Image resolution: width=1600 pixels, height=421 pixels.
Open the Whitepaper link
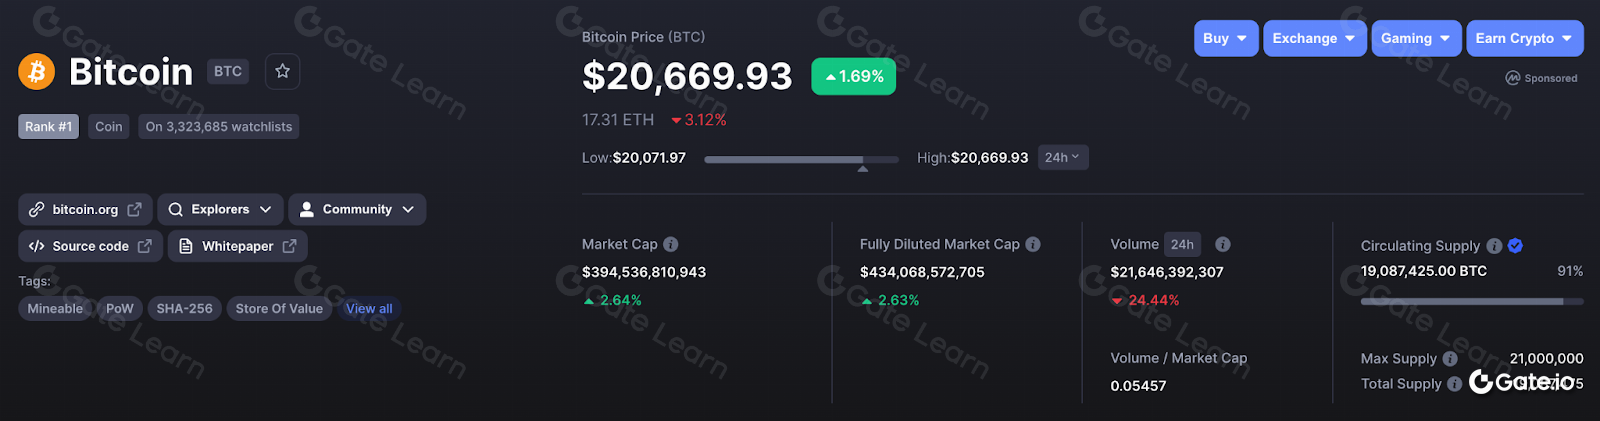[x=238, y=246]
